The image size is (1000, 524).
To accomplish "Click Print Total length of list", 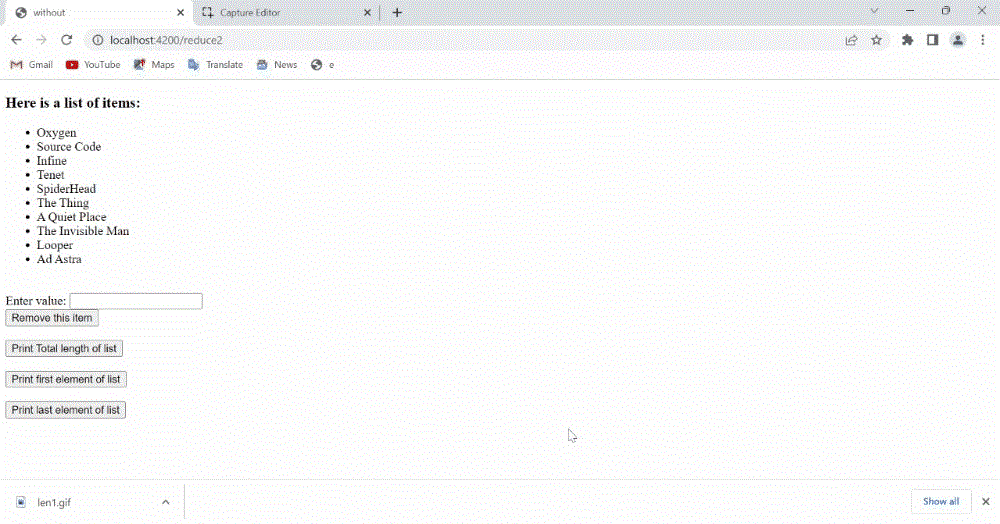I will pyautogui.click(x=64, y=349).
